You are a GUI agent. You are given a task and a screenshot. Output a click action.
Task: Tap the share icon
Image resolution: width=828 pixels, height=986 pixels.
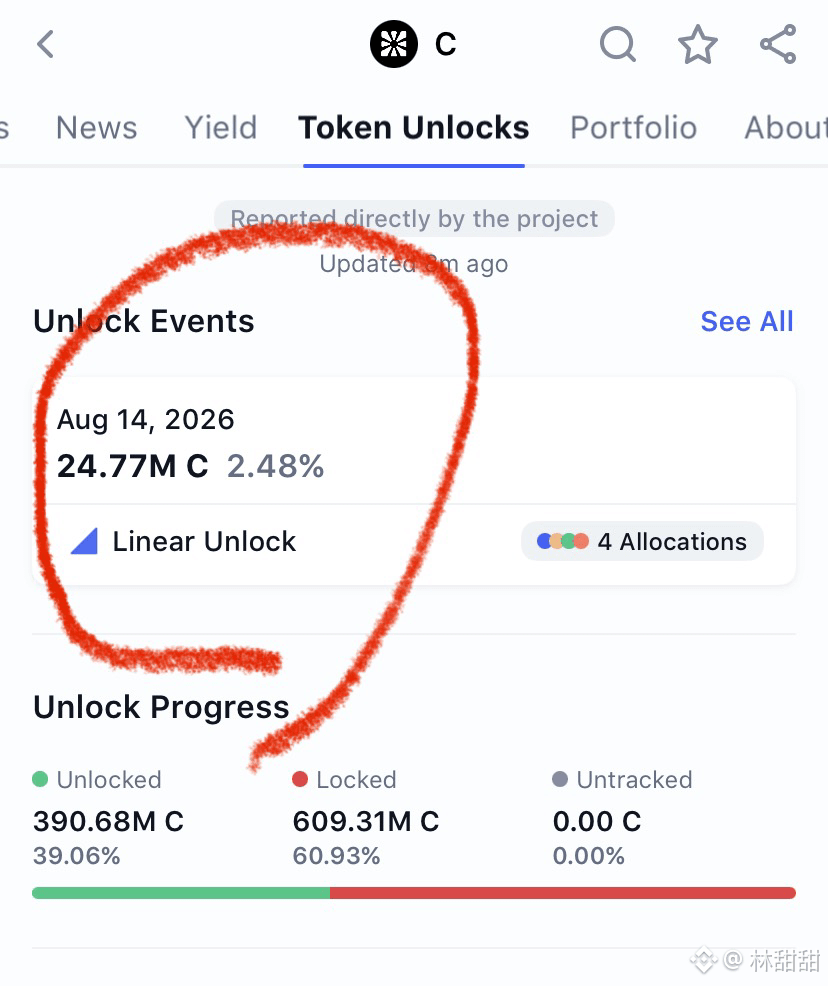coord(778,44)
